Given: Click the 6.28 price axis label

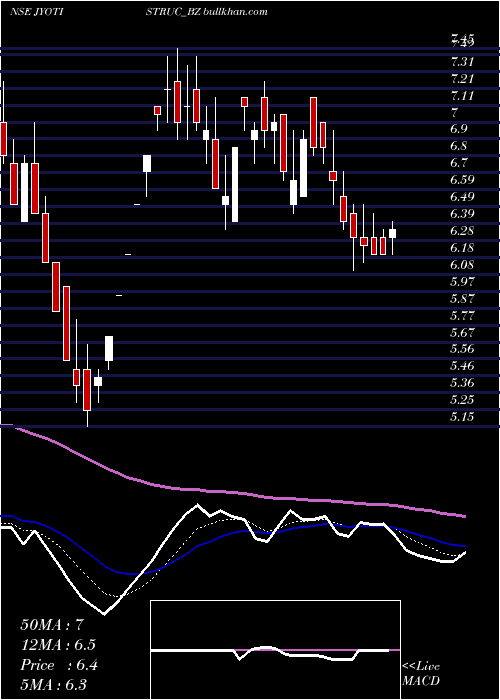Looking at the screenshot, I should click(462, 230).
